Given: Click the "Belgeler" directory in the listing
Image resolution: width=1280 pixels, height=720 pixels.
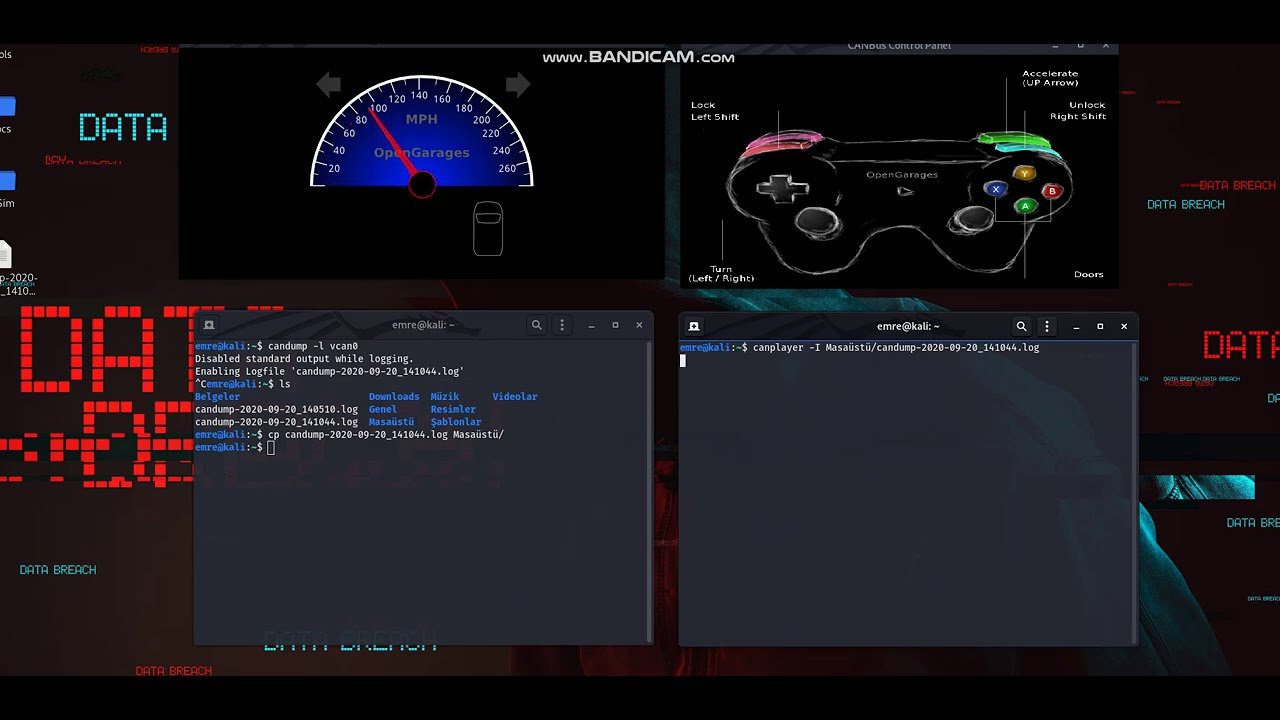Looking at the screenshot, I should 218,397.
